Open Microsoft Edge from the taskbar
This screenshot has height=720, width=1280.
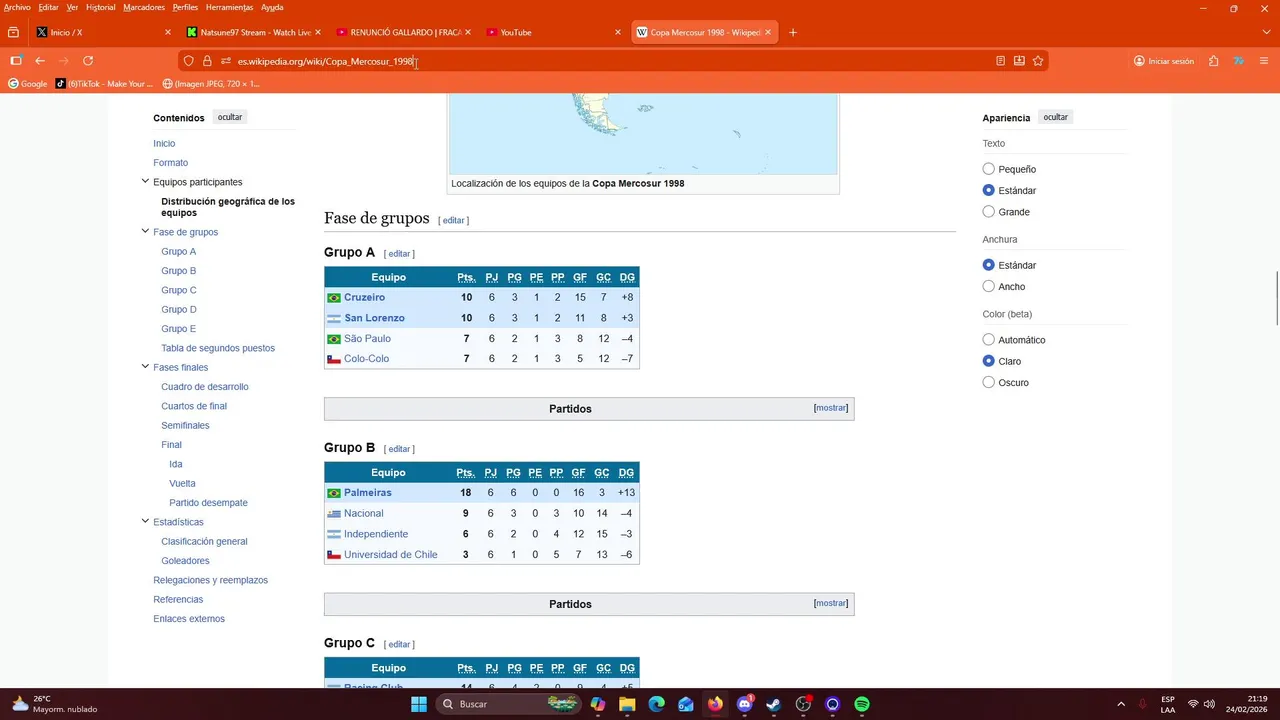[656, 704]
